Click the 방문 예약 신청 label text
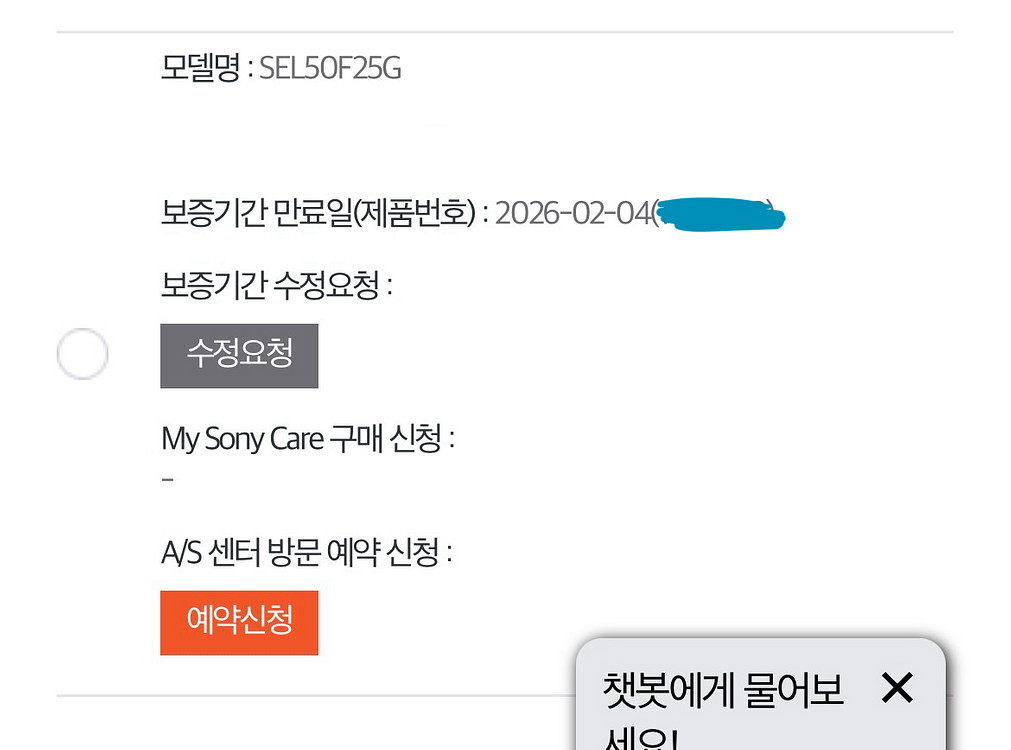Image resolution: width=1011 pixels, height=750 pixels. coord(353,553)
